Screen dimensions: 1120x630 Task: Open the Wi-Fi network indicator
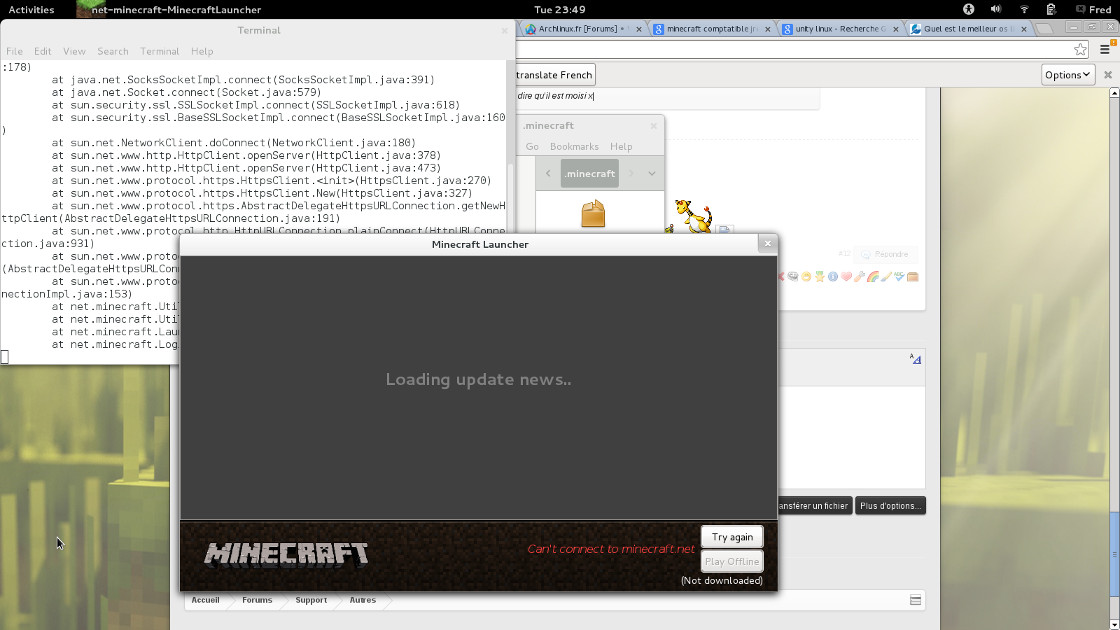tap(1024, 9)
